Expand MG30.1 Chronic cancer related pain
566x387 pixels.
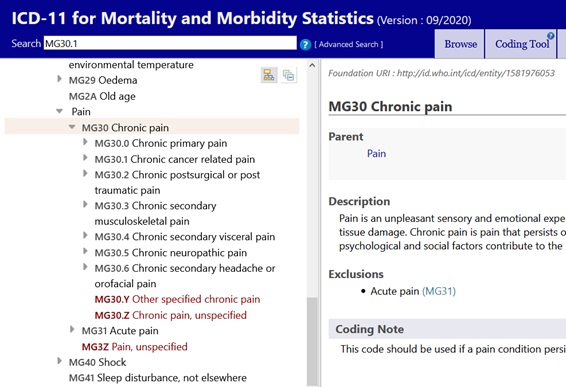[85, 157]
